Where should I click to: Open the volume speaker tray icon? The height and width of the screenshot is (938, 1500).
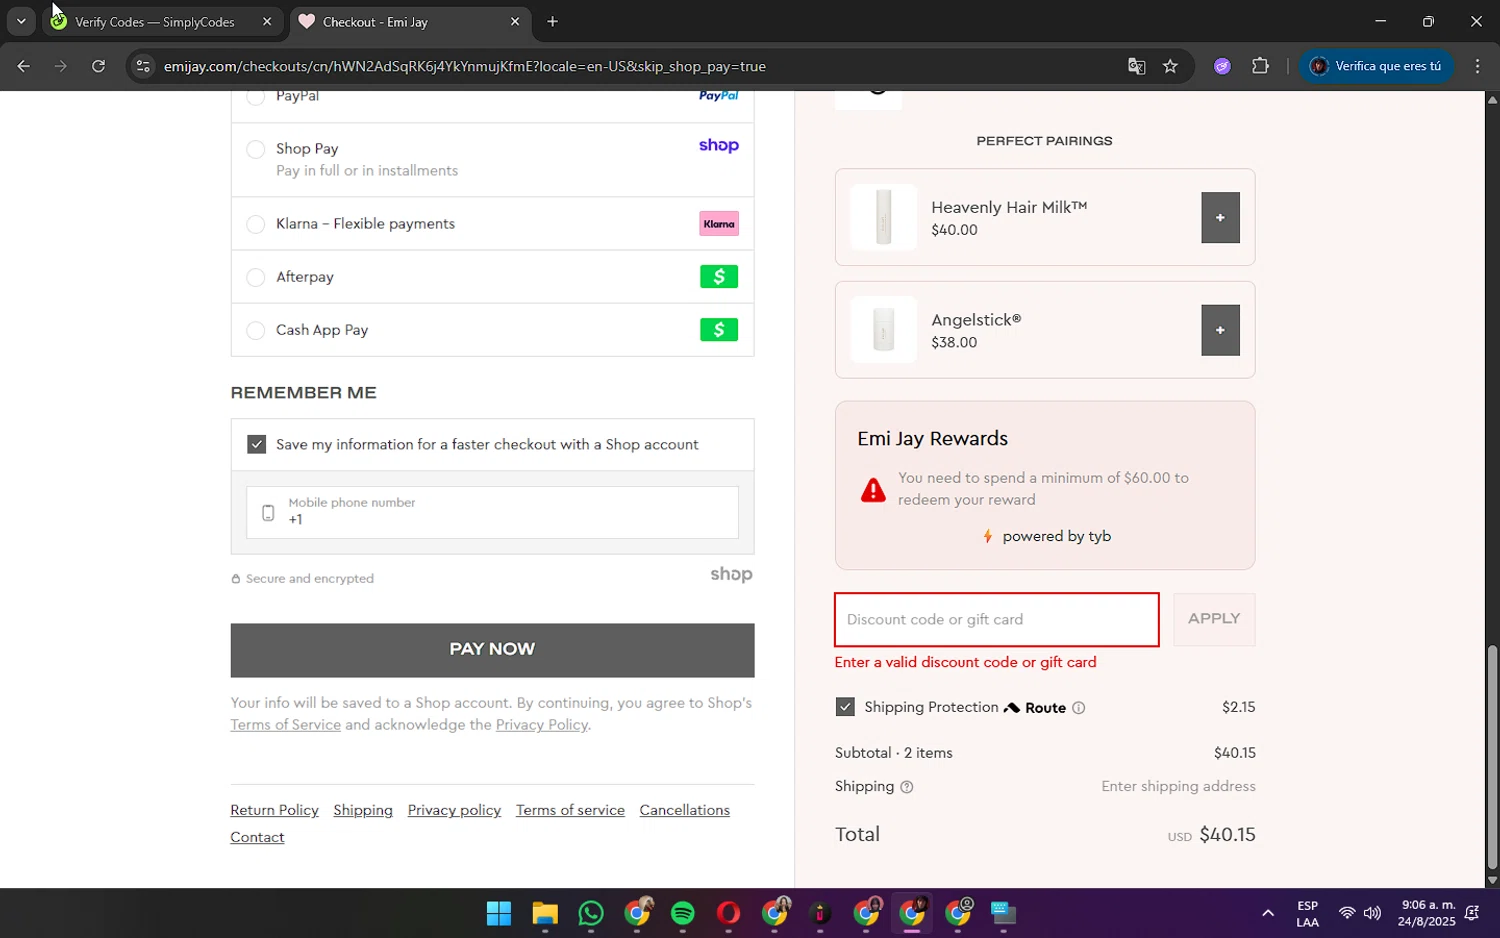coord(1372,913)
